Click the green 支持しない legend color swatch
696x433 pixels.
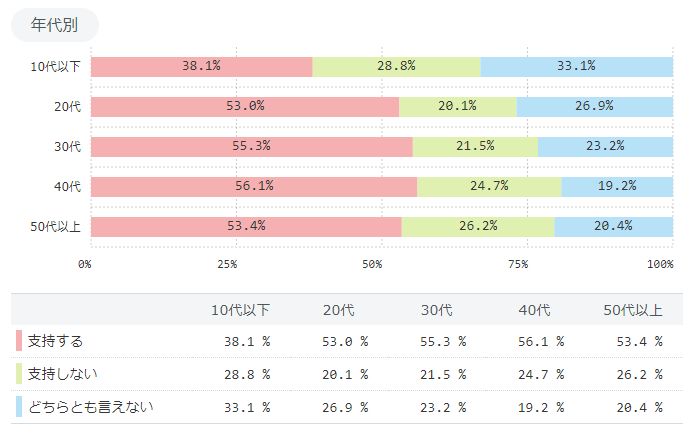point(19,373)
